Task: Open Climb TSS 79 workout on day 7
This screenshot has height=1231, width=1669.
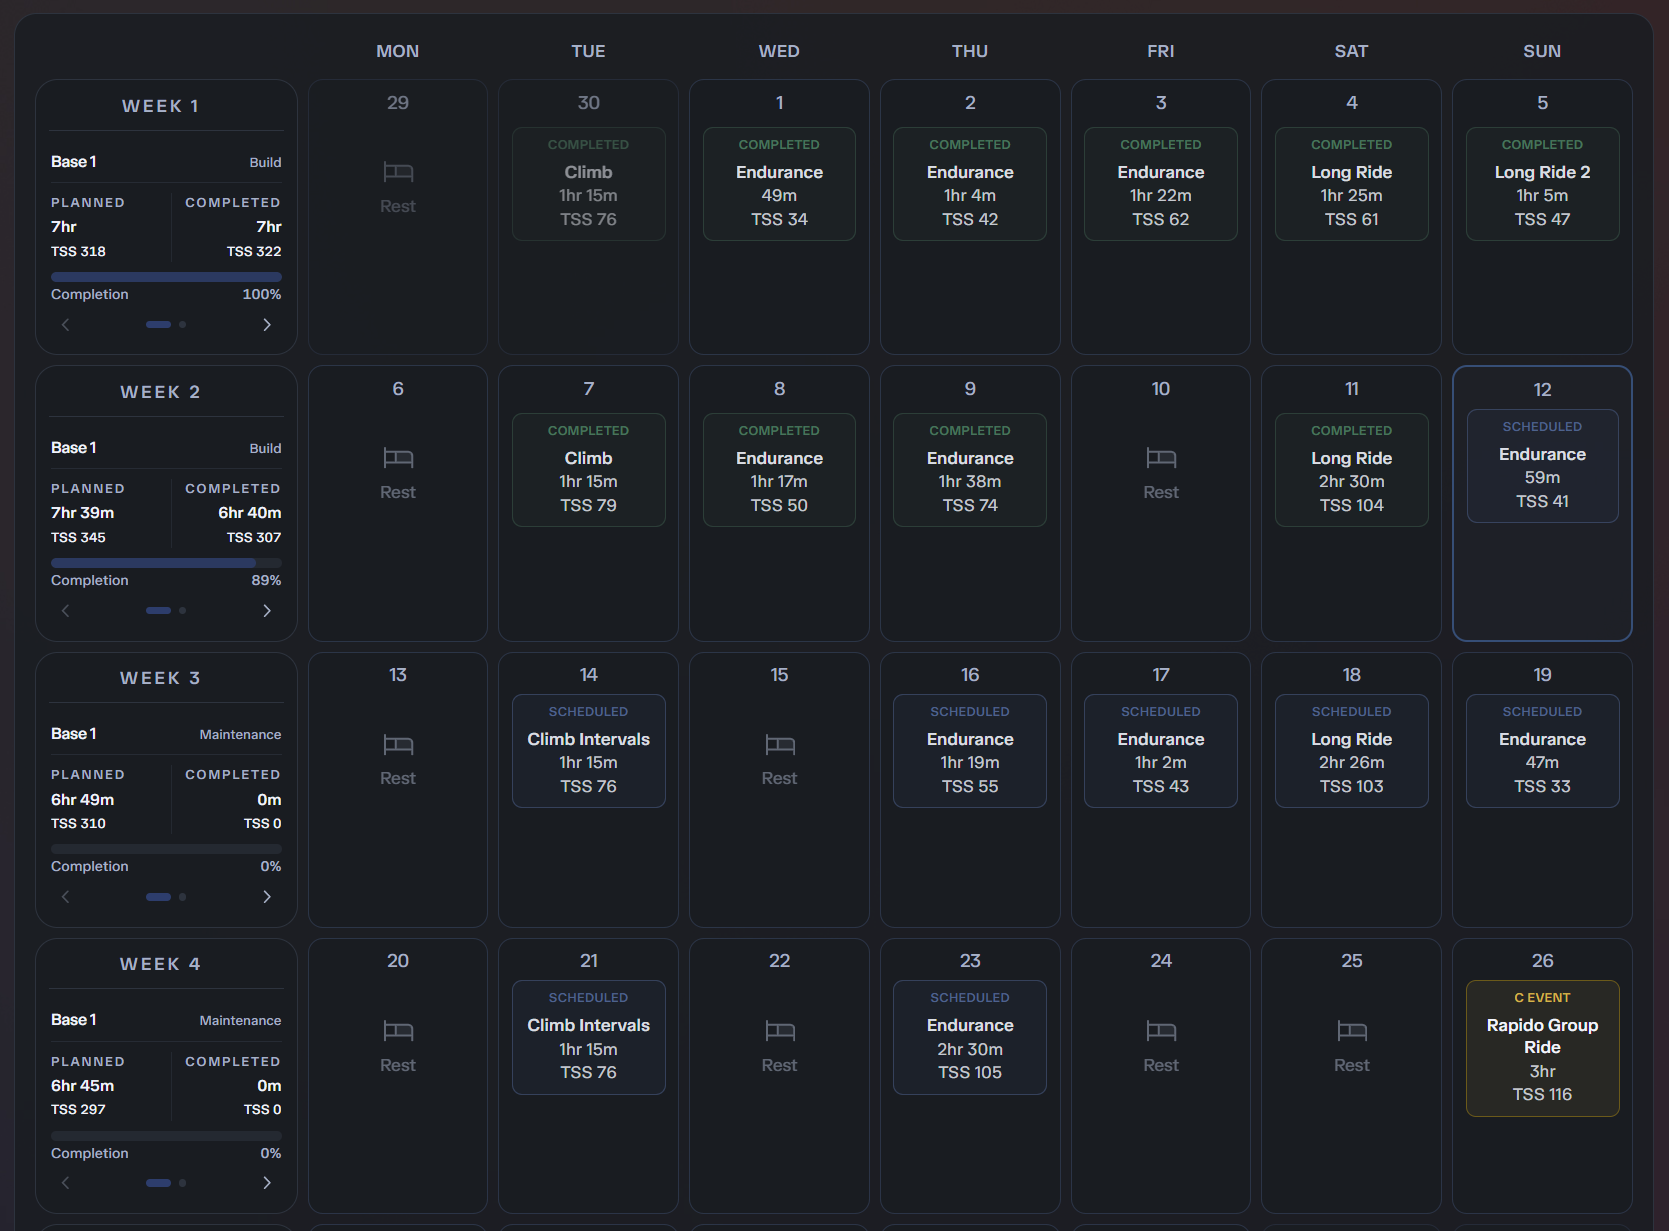Action: tap(589, 470)
